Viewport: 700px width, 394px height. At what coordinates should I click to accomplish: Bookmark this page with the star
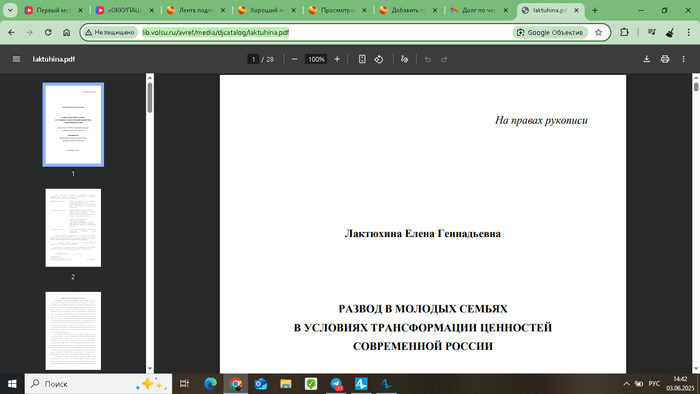pyautogui.click(x=599, y=32)
